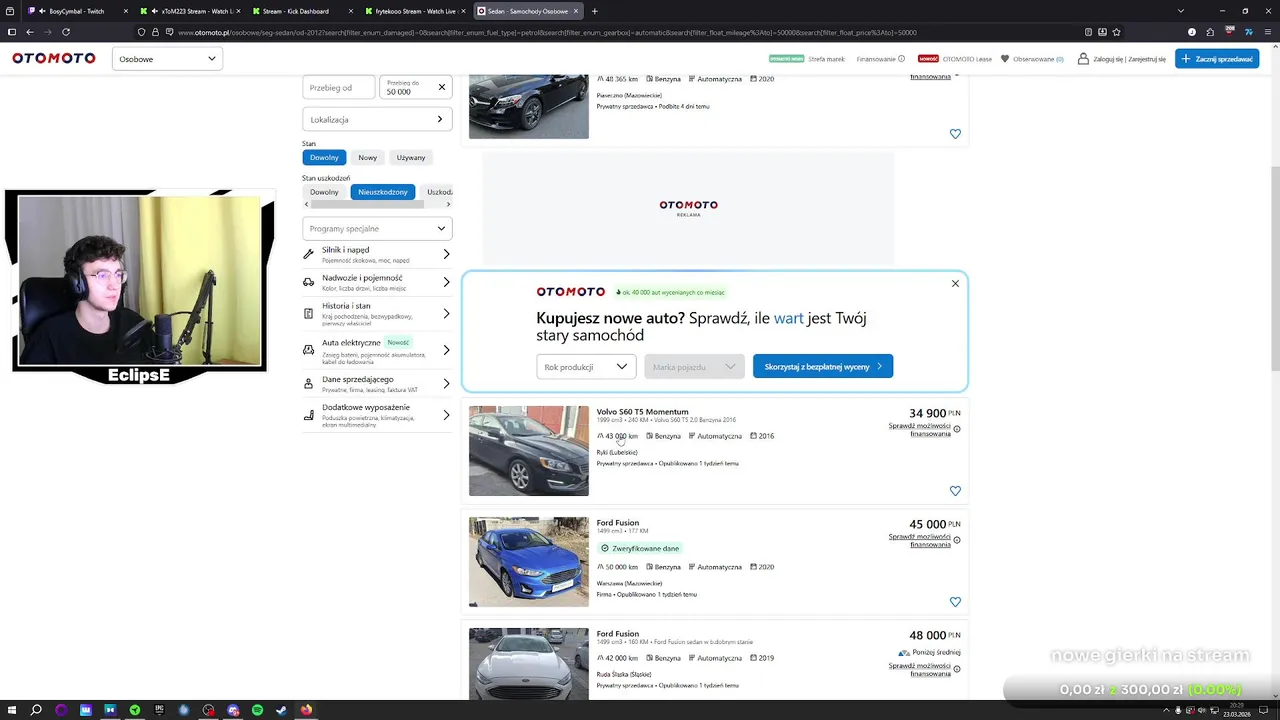The height and width of the screenshot is (720, 1280).
Task: Open Spotify from the taskbar
Action: point(257,710)
